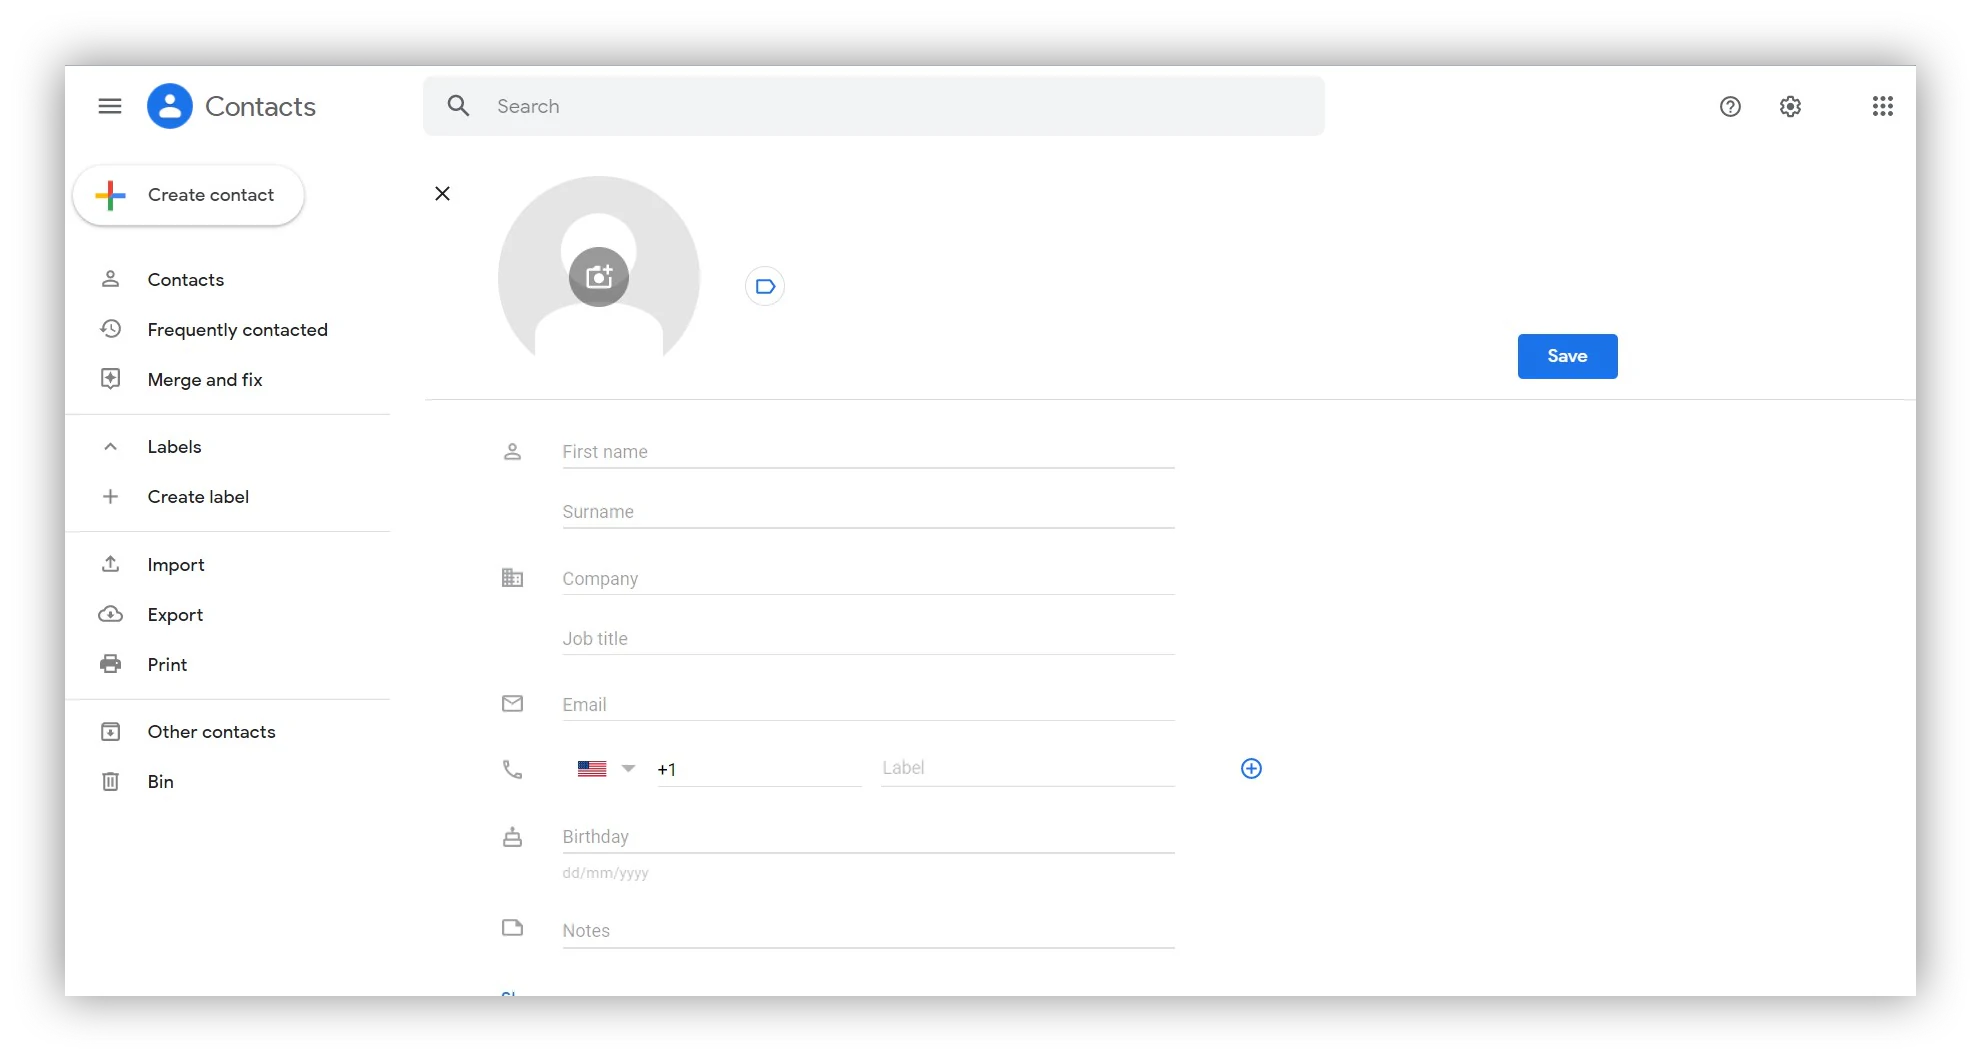
Task: Click the person icon beside First name
Action: tap(512, 452)
